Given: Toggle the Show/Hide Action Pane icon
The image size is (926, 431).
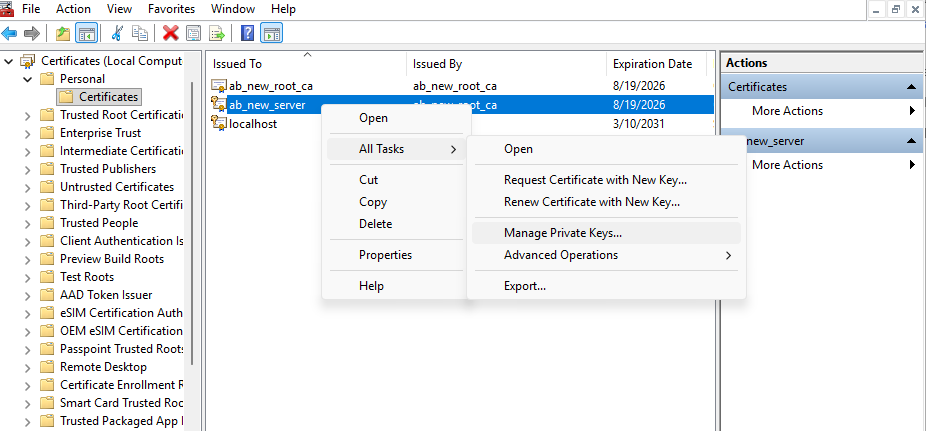Looking at the screenshot, I should point(272,33).
